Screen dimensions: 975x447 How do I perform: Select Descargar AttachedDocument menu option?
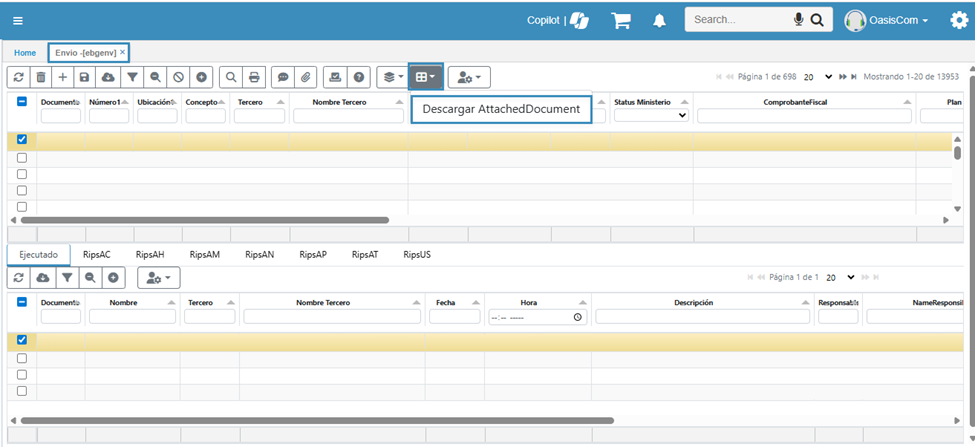pos(501,109)
